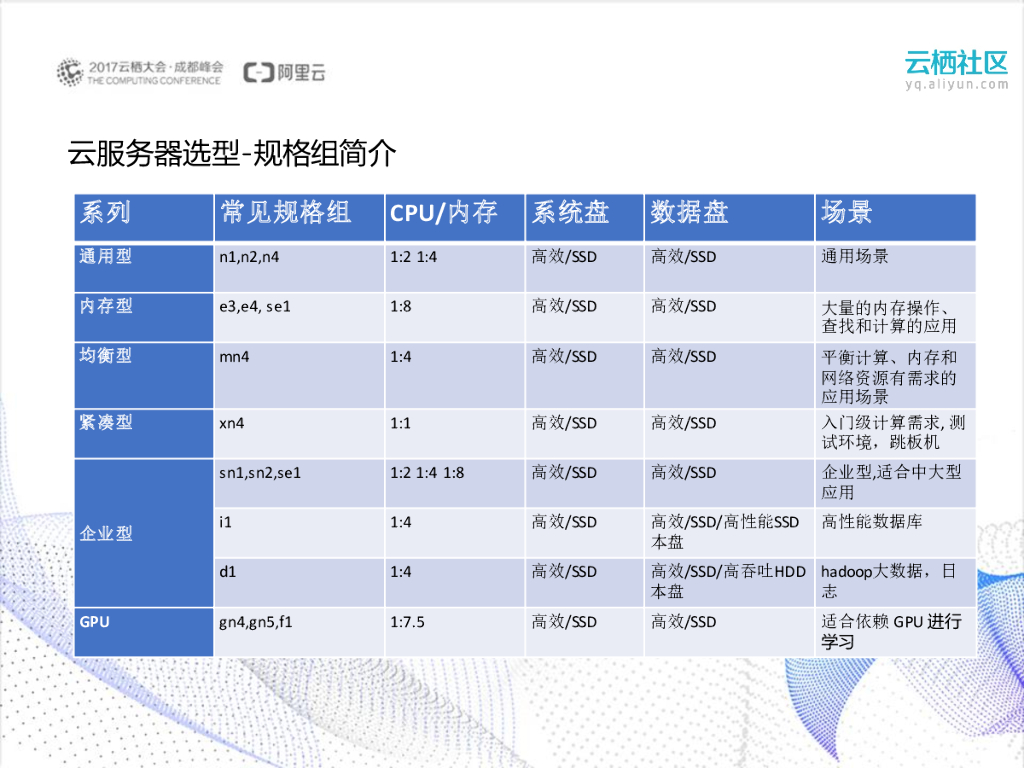Viewport: 1024px width, 768px height.
Task: Click the 入门级计算需求 scenario cell
Action: 895,434
